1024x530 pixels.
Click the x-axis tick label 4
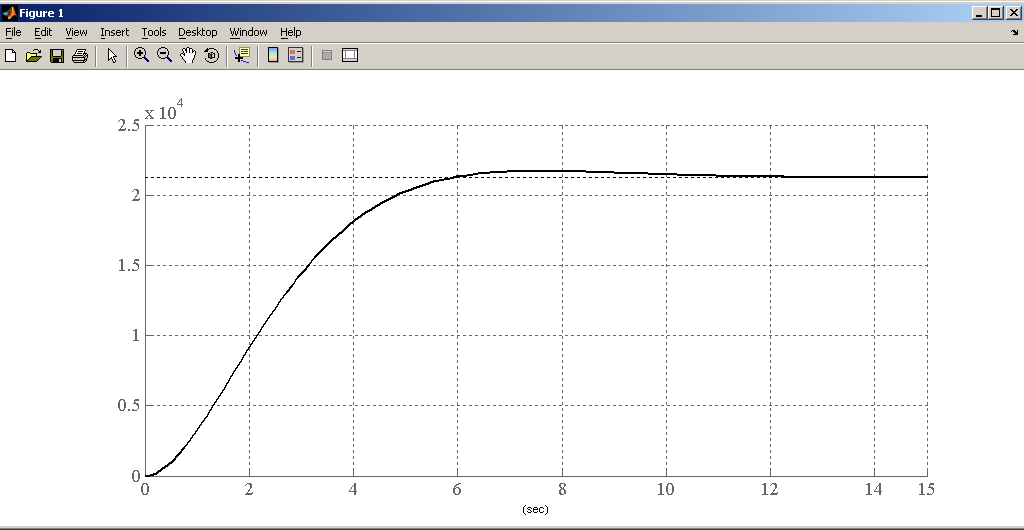[353, 490]
